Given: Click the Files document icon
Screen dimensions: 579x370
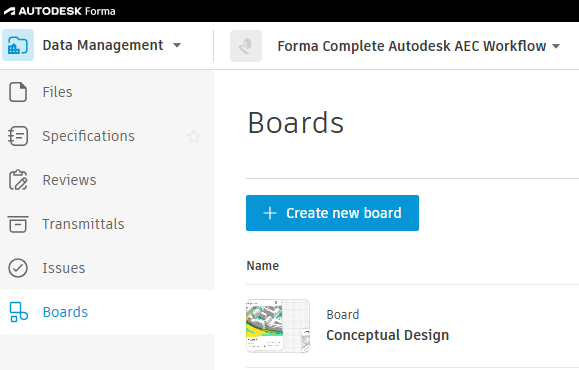Looking at the screenshot, I should point(18,92).
